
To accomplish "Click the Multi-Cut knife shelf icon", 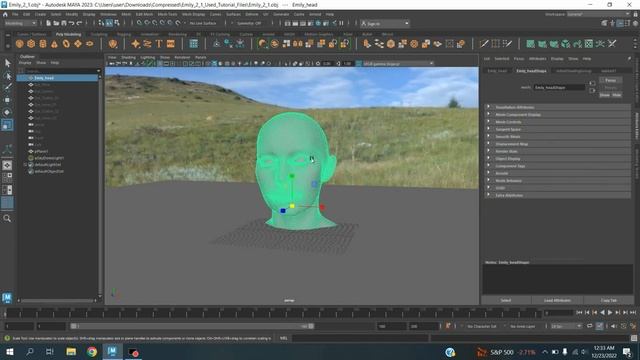I will [x=484, y=44].
